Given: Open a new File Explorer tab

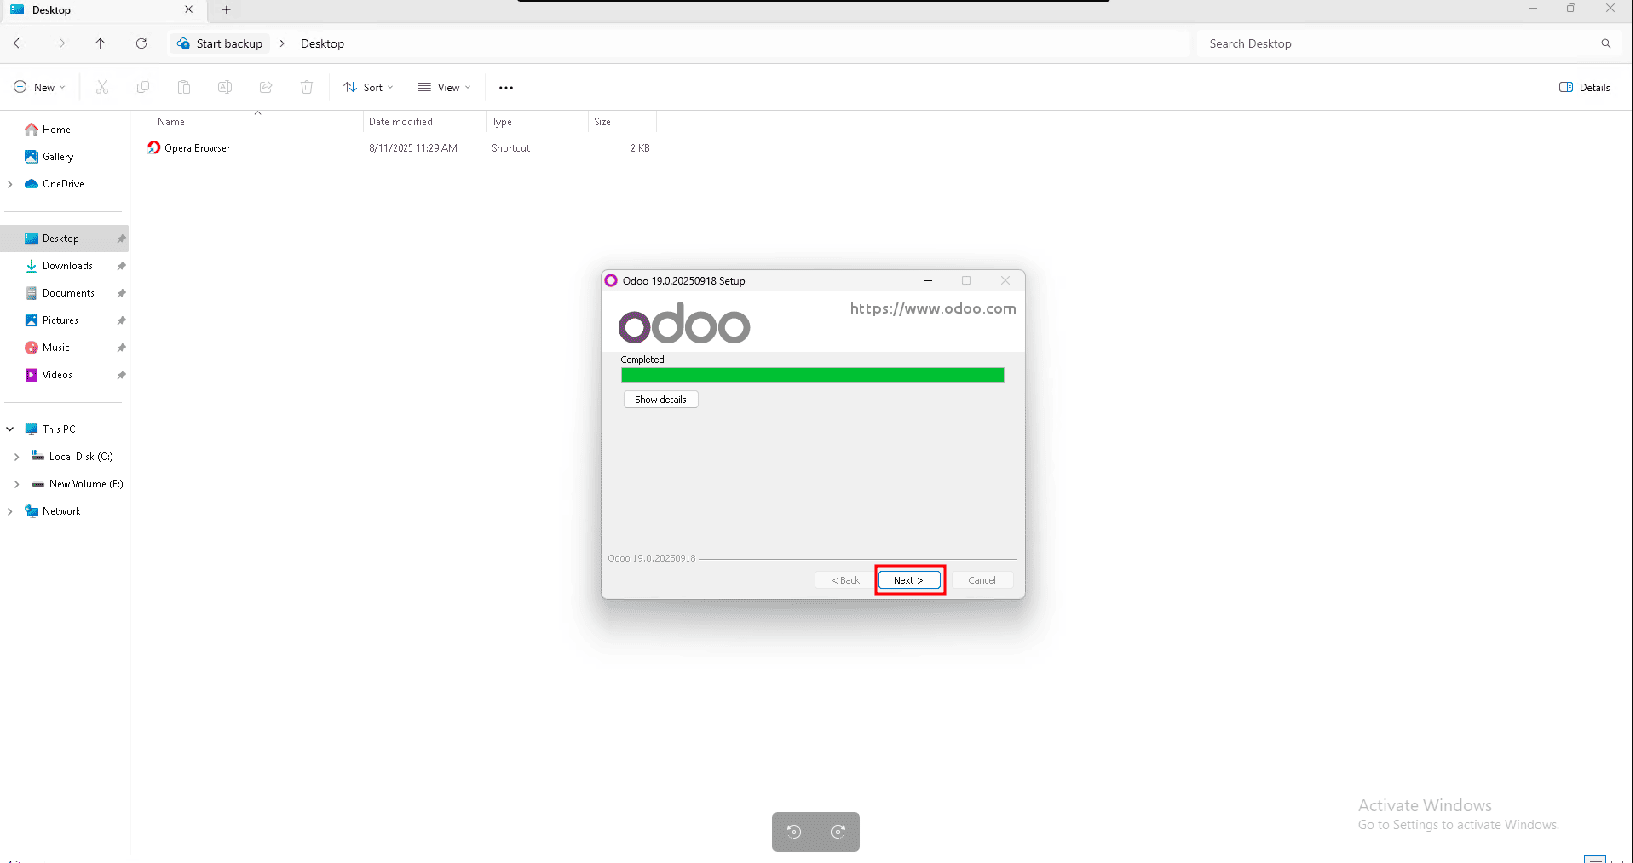Looking at the screenshot, I should coord(226,10).
